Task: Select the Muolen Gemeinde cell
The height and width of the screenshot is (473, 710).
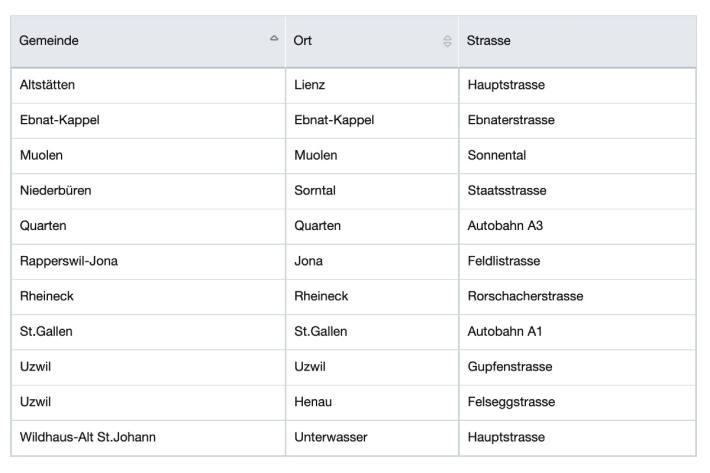Action: point(148,156)
